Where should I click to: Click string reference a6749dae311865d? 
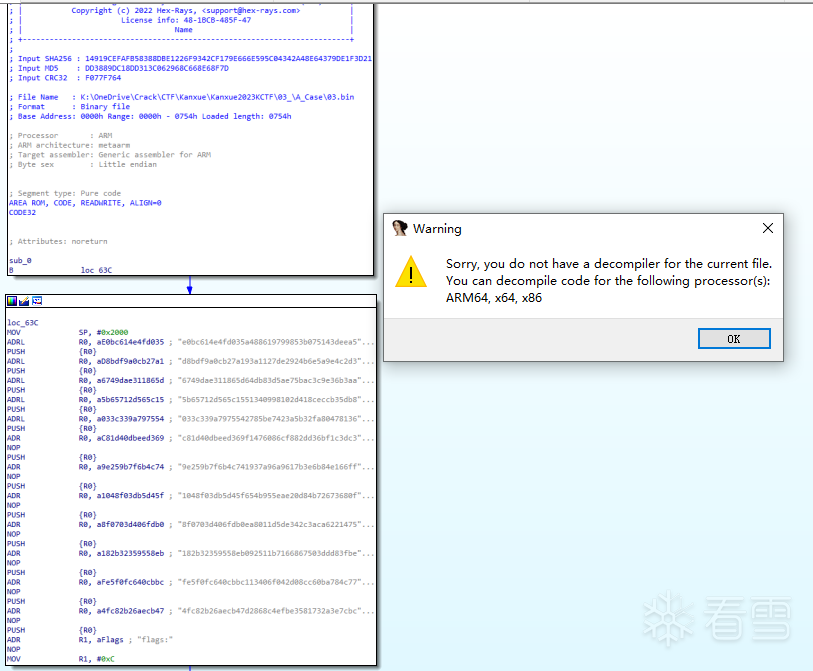coord(130,381)
